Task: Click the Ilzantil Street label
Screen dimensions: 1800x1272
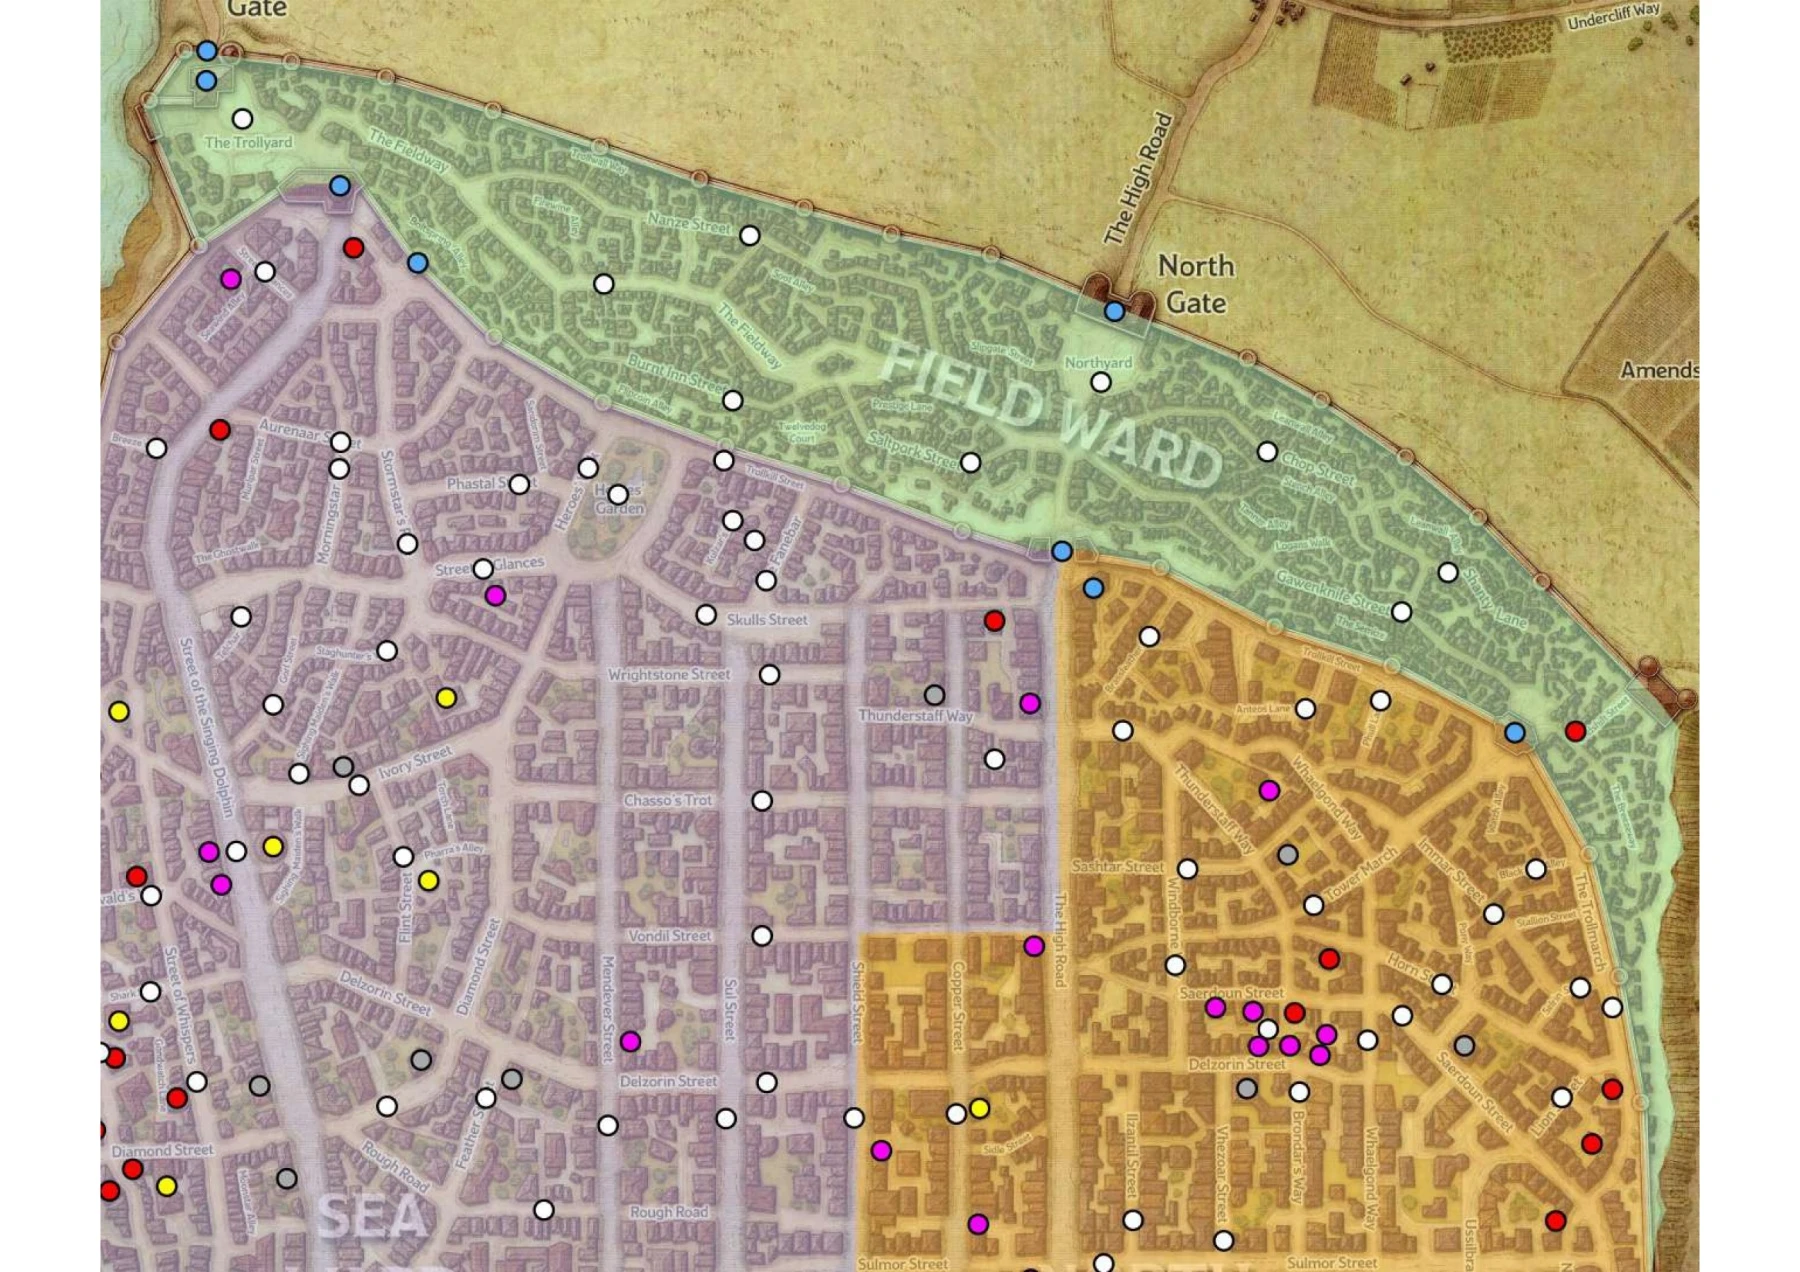Action: click(1132, 1155)
